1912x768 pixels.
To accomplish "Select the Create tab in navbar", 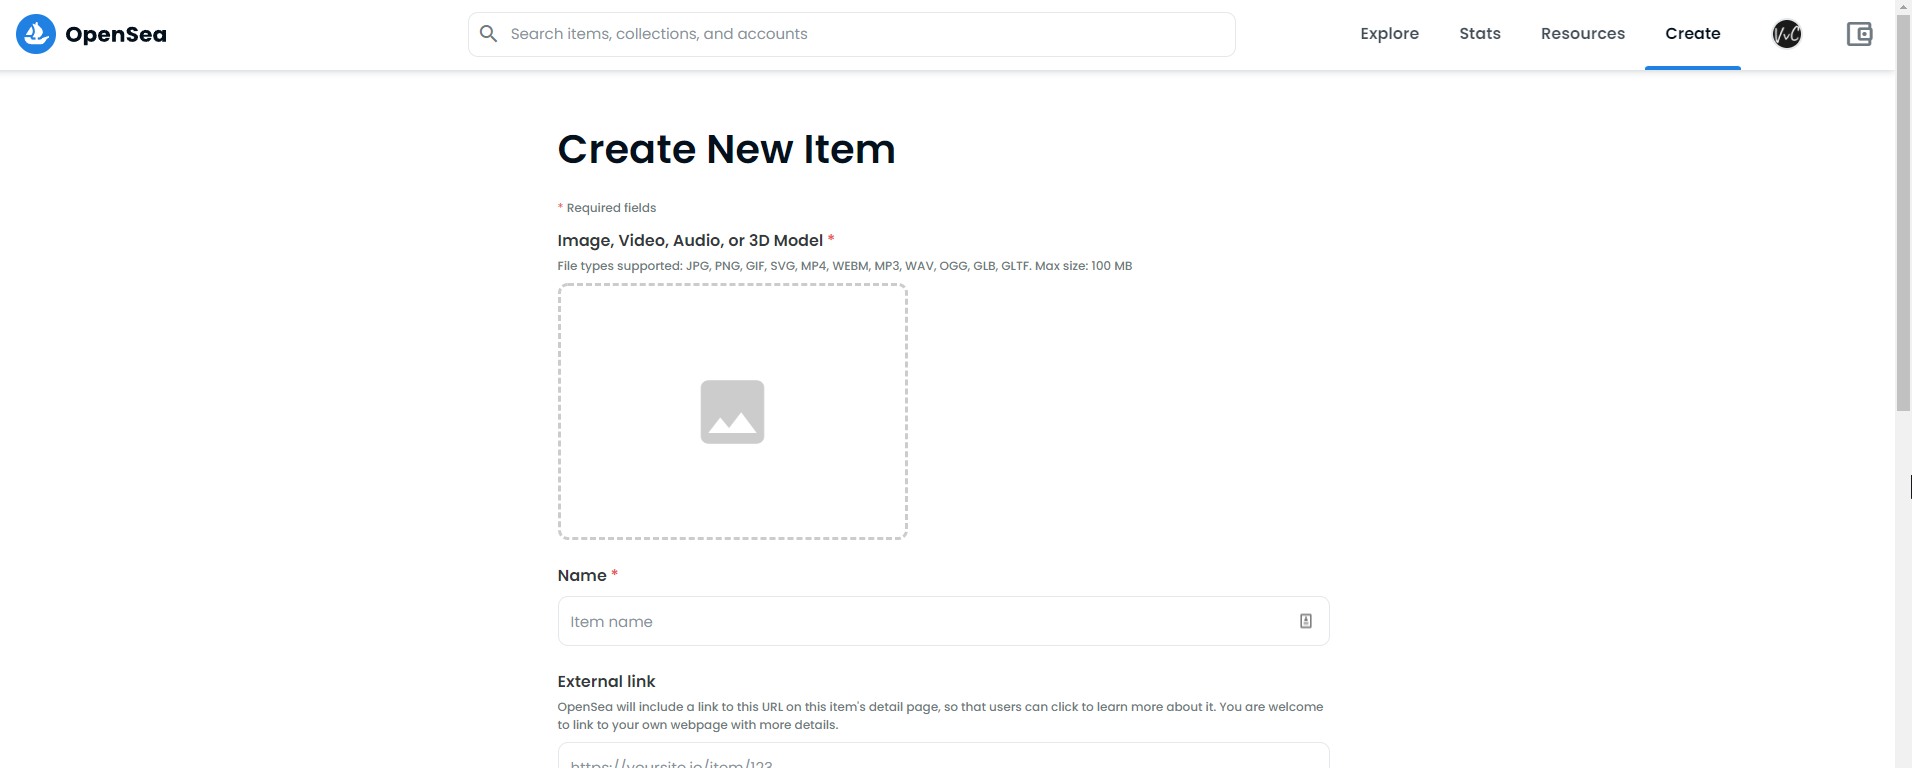I will click(1692, 34).
